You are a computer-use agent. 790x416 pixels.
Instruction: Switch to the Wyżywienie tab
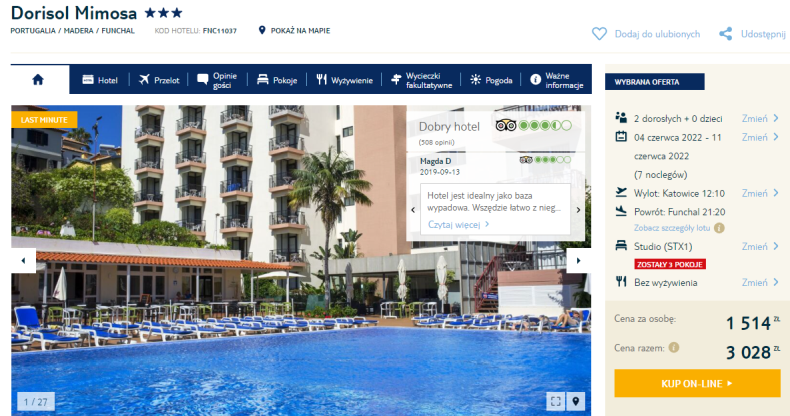point(345,80)
